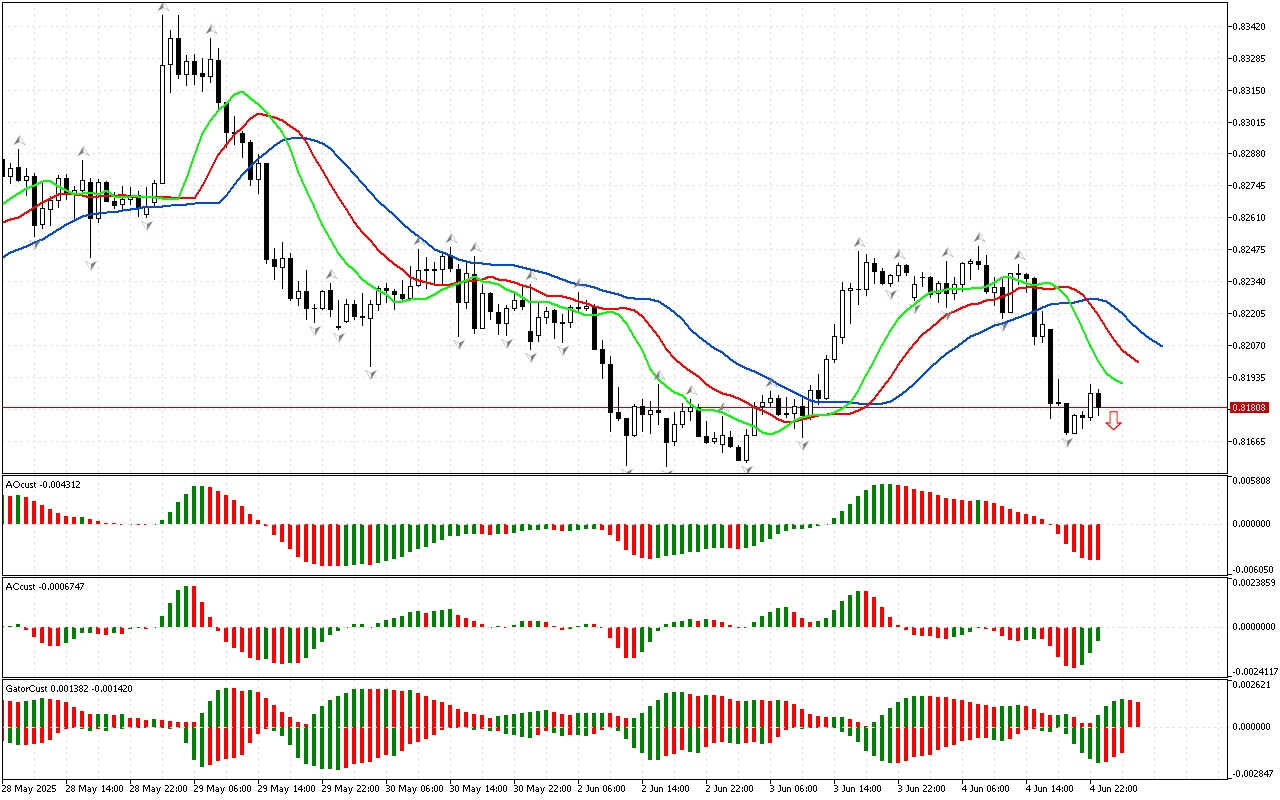This screenshot has width=1280, height=800.
Task: Click the red down-arrow sell signal
Action: tap(1113, 421)
